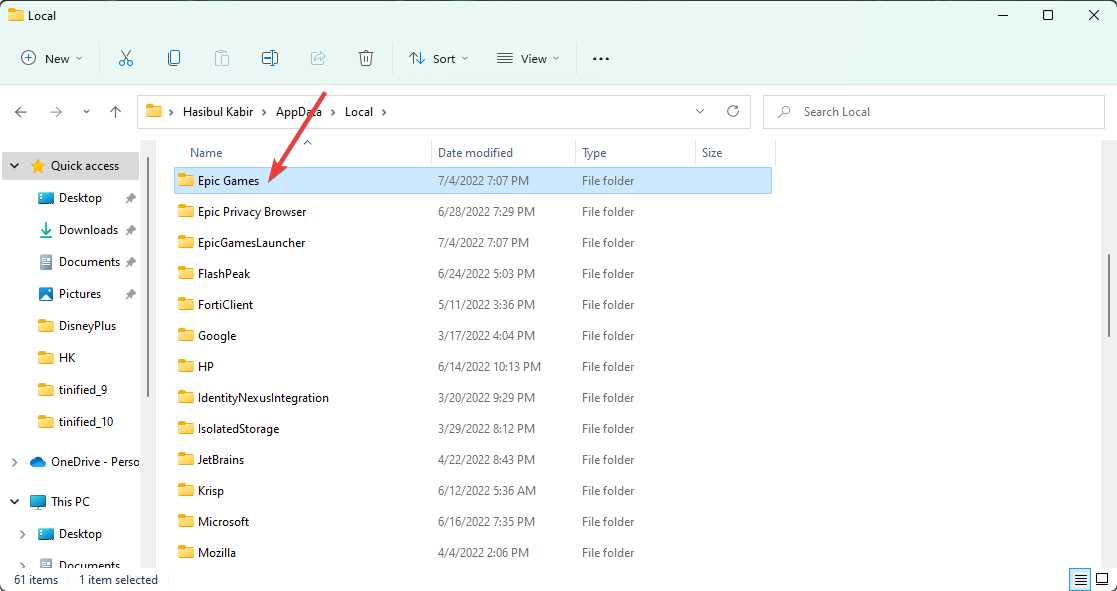This screenshot has width=1117, height=591.
Task: Open Downloads in Quick access
Action: tap(88, 230)
